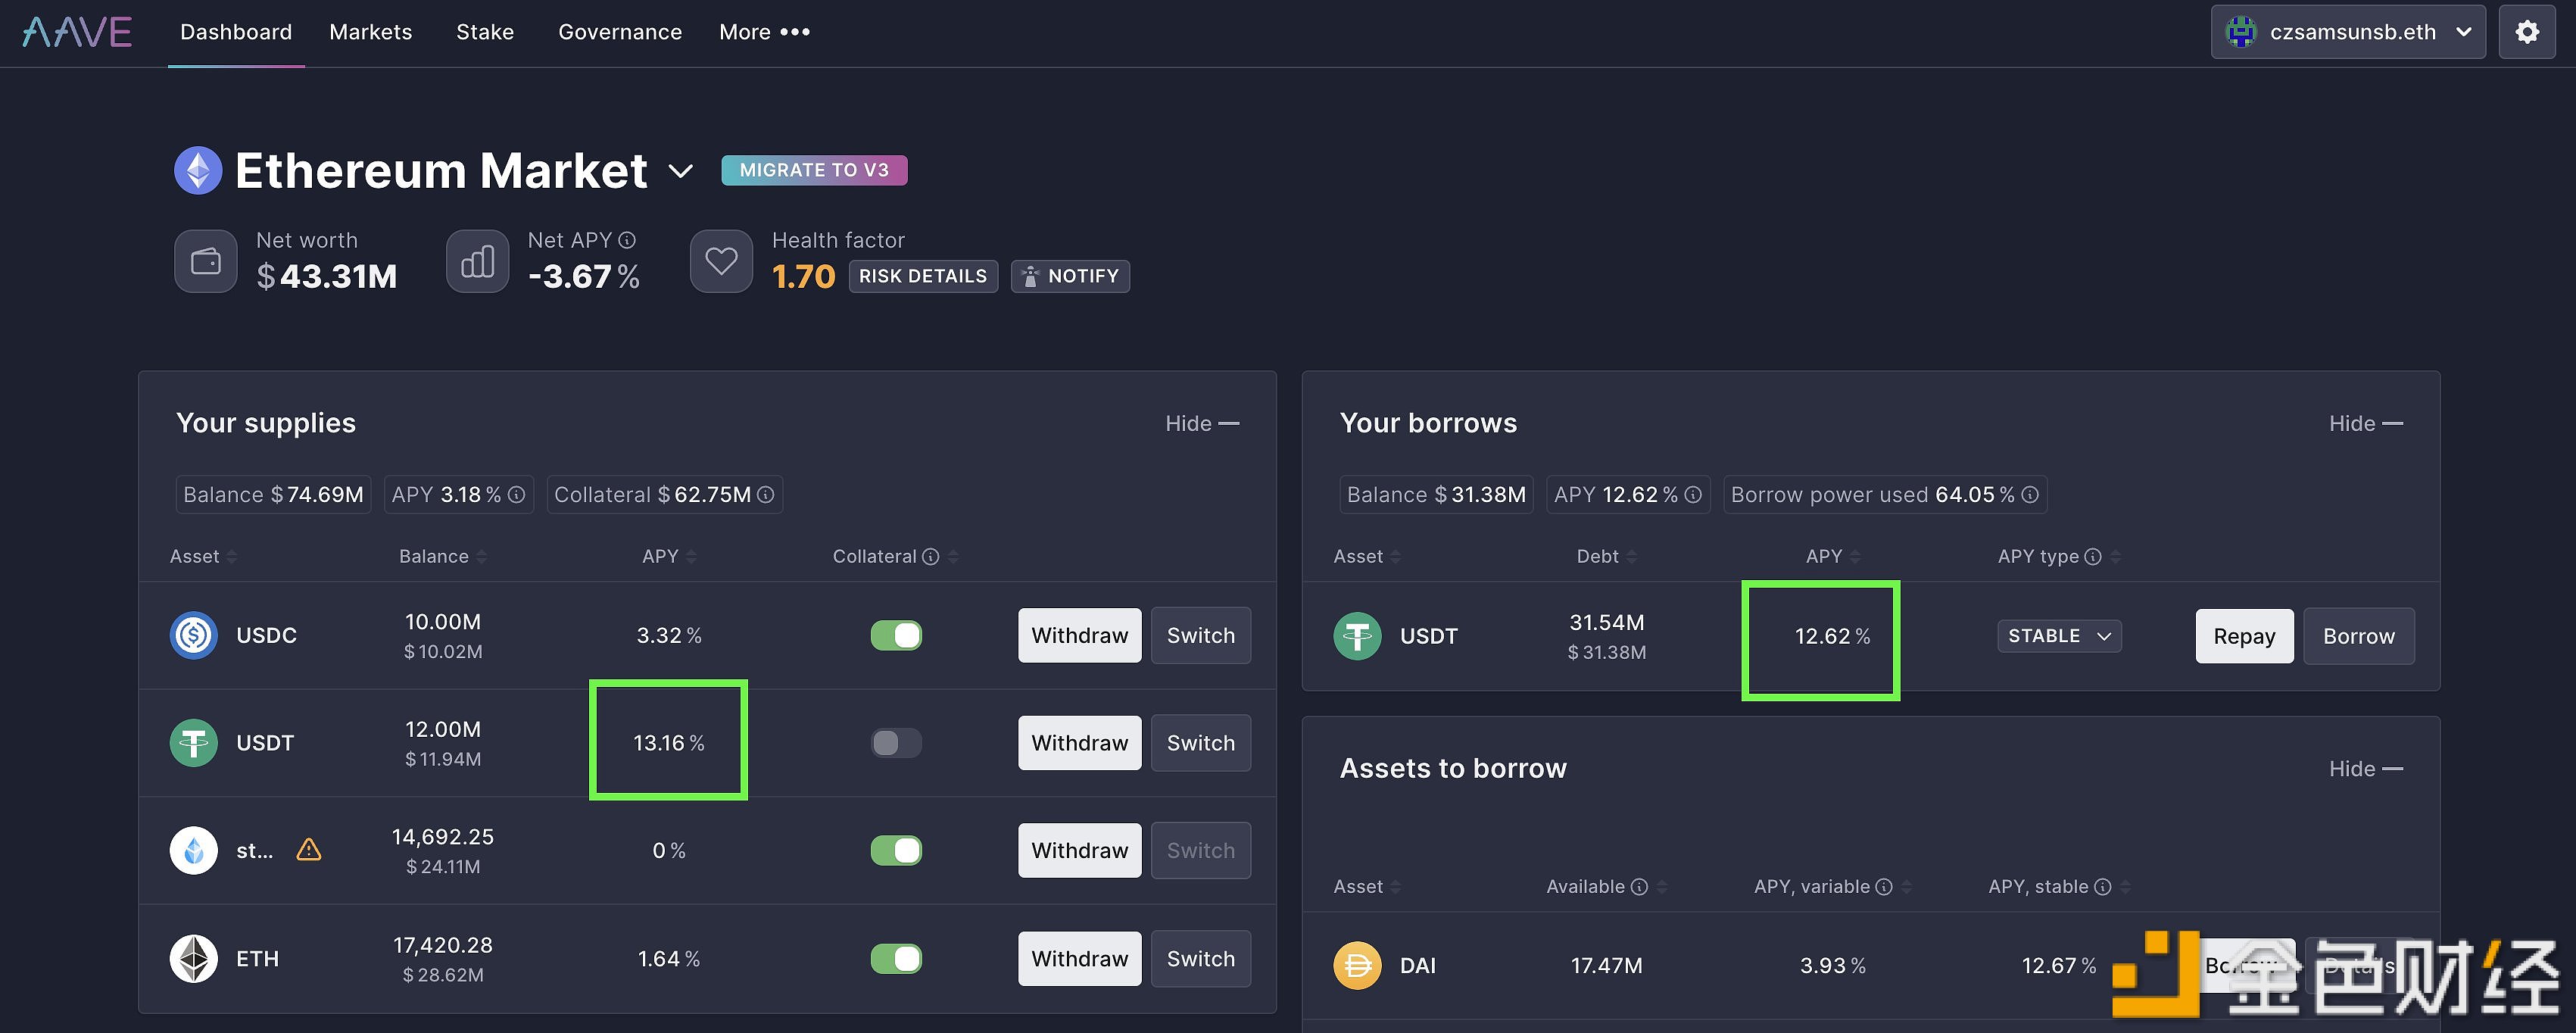Hide the Your supplies panel
The width and height of the screenshot is (2576, 1033).
point(1202,424)
